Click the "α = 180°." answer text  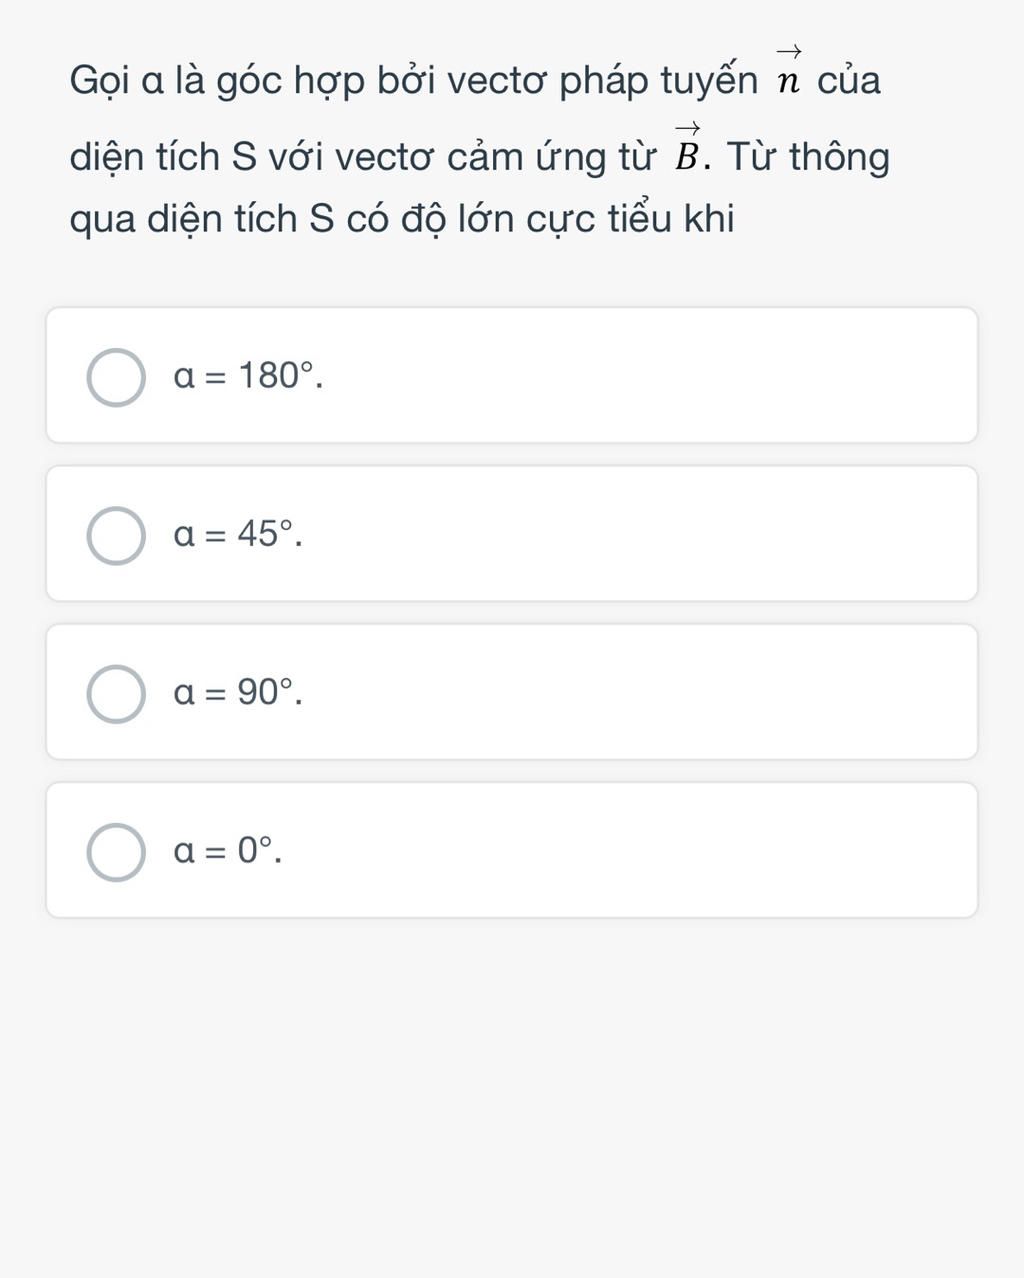(248, 377)
